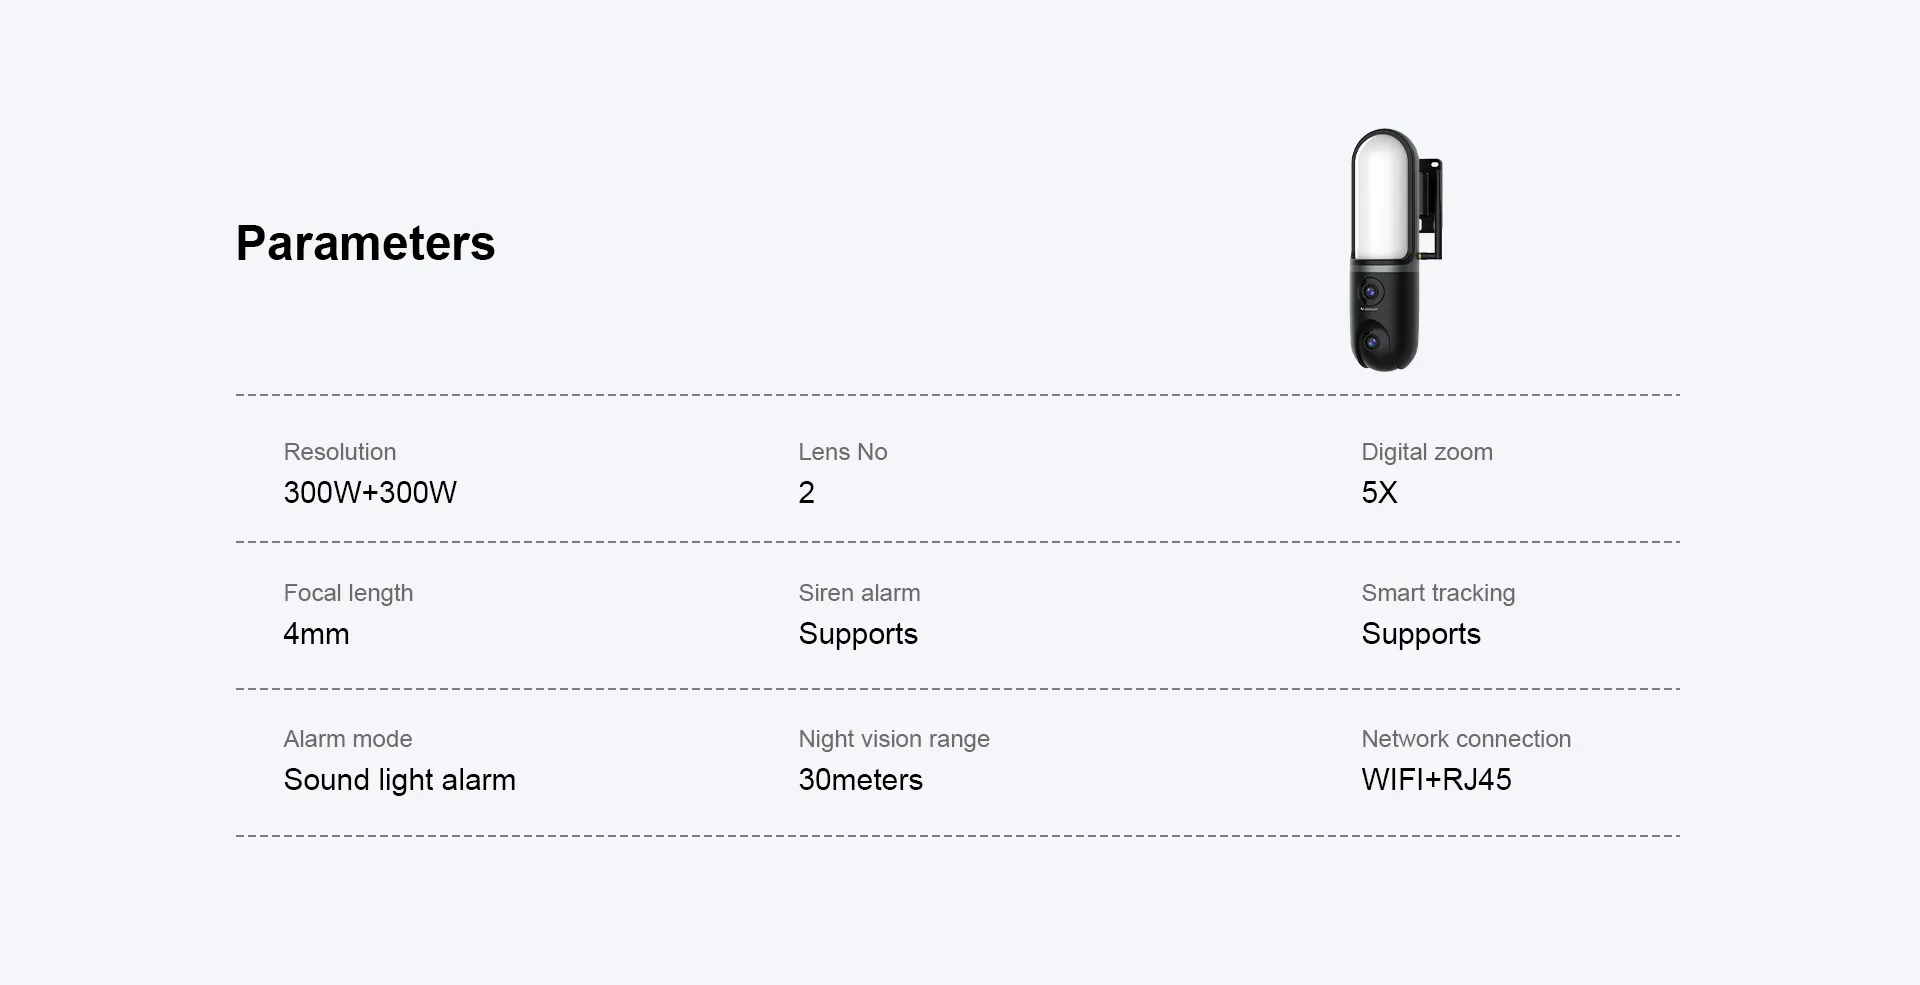Click Supports under Smart tracking
1920x985 pixels.
pyautogui.click(x=1421, y=634)
